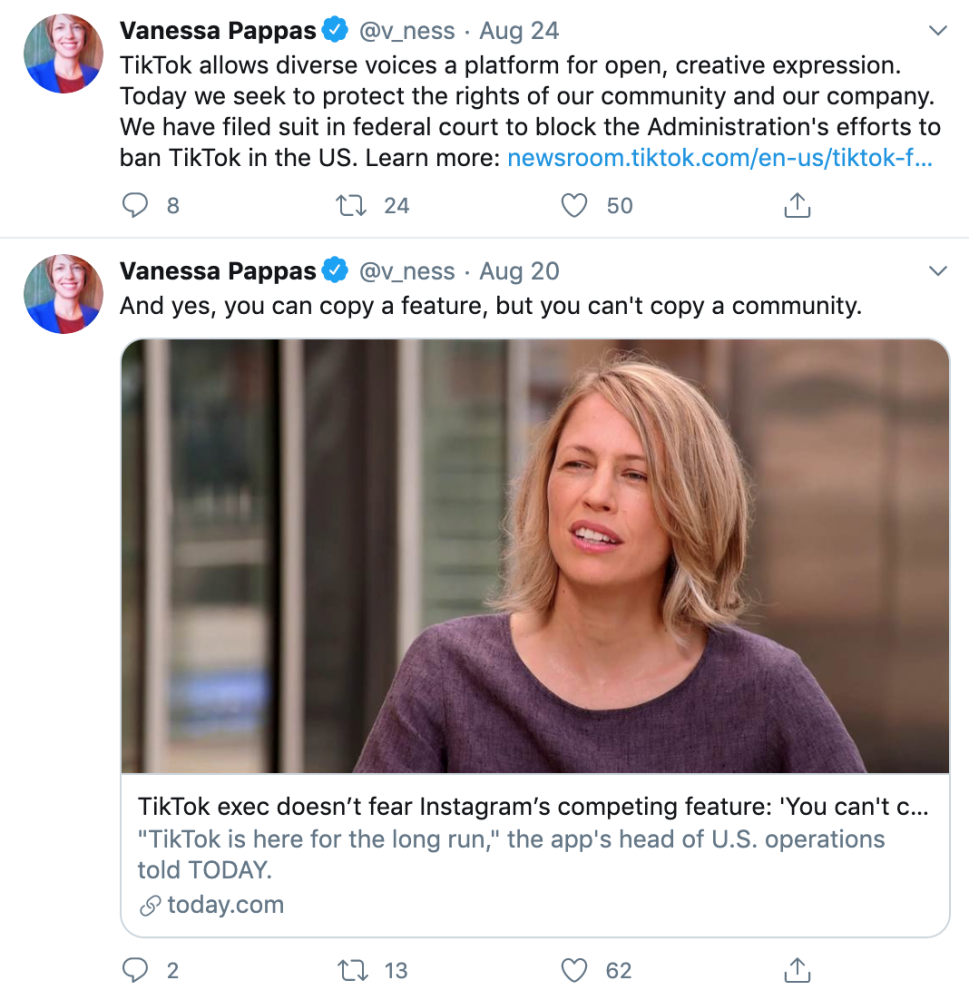
Task: Open the Aug 24 tweet timestamp
Action: coord(519,31)
